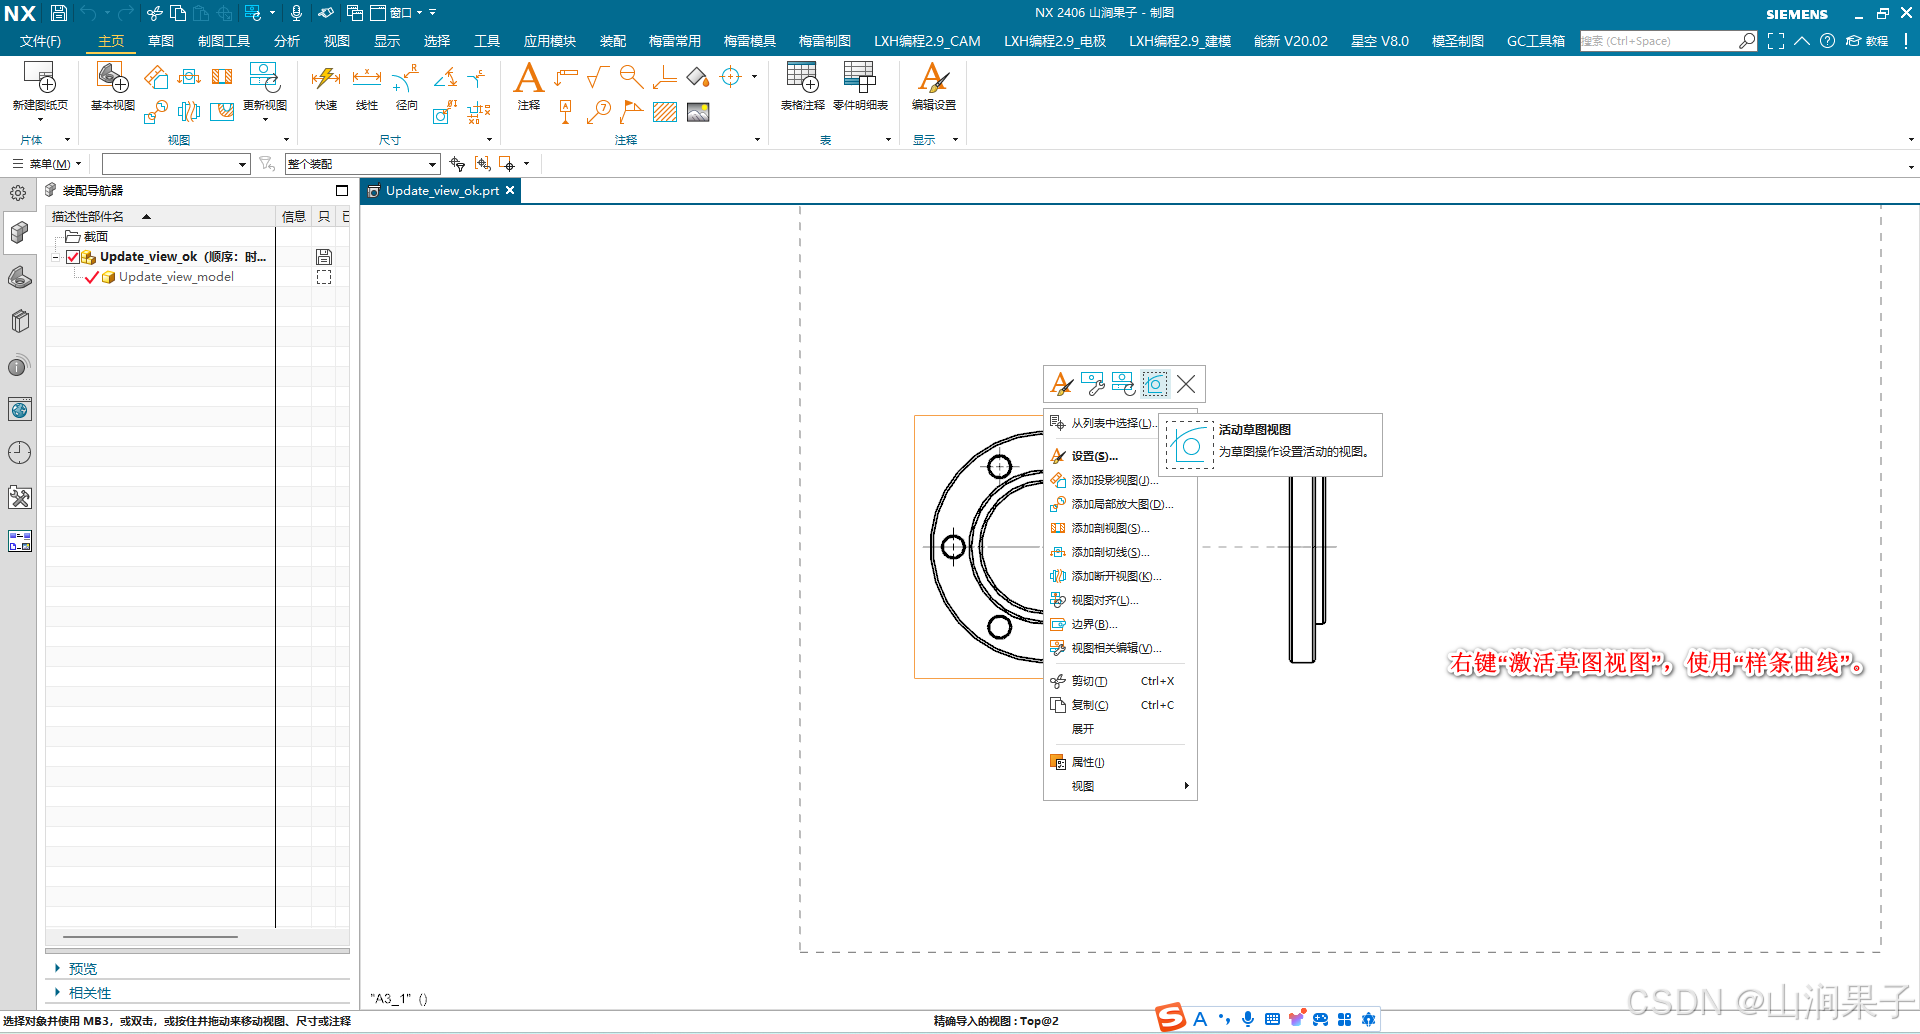Choose 添加局部放大图(D) in context menu
The image size is (1920, 1034).
tap(1118, 504)
